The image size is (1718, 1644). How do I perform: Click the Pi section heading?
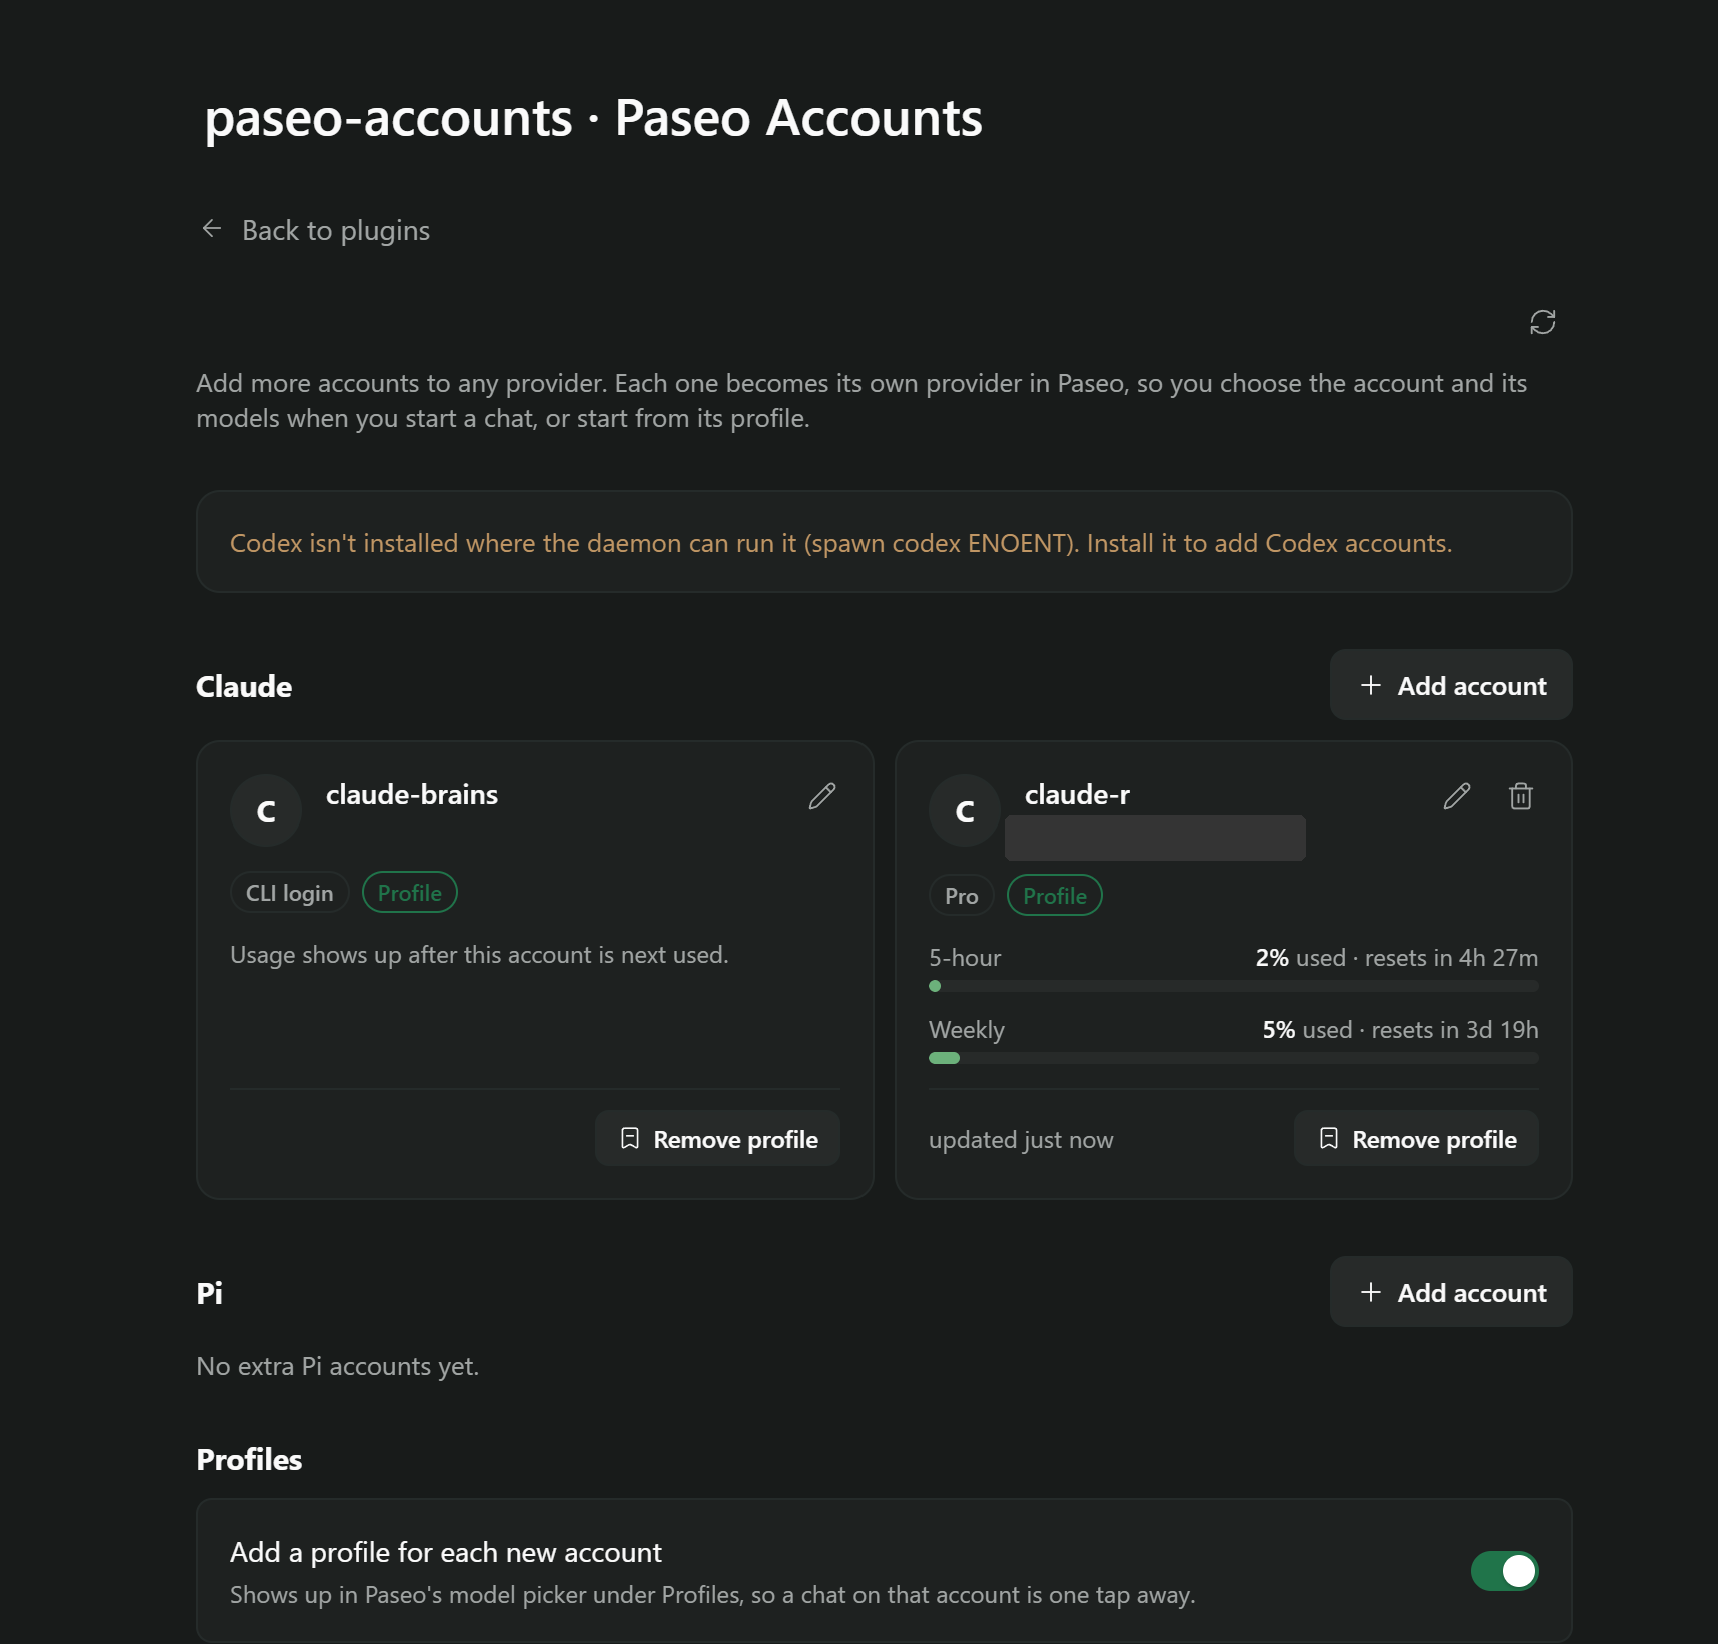pos(209,1293)
